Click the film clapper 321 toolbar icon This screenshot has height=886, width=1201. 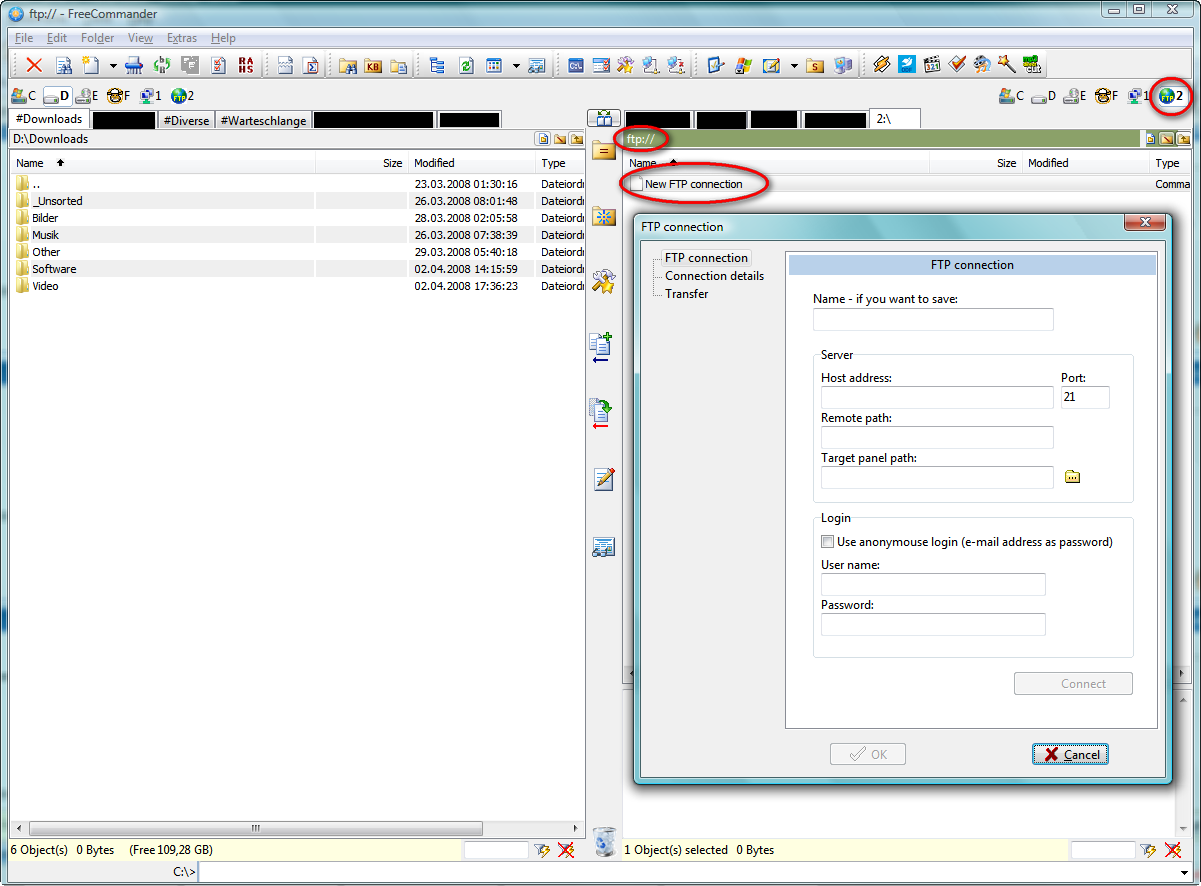pyautogui.click(x=933, y=65)
